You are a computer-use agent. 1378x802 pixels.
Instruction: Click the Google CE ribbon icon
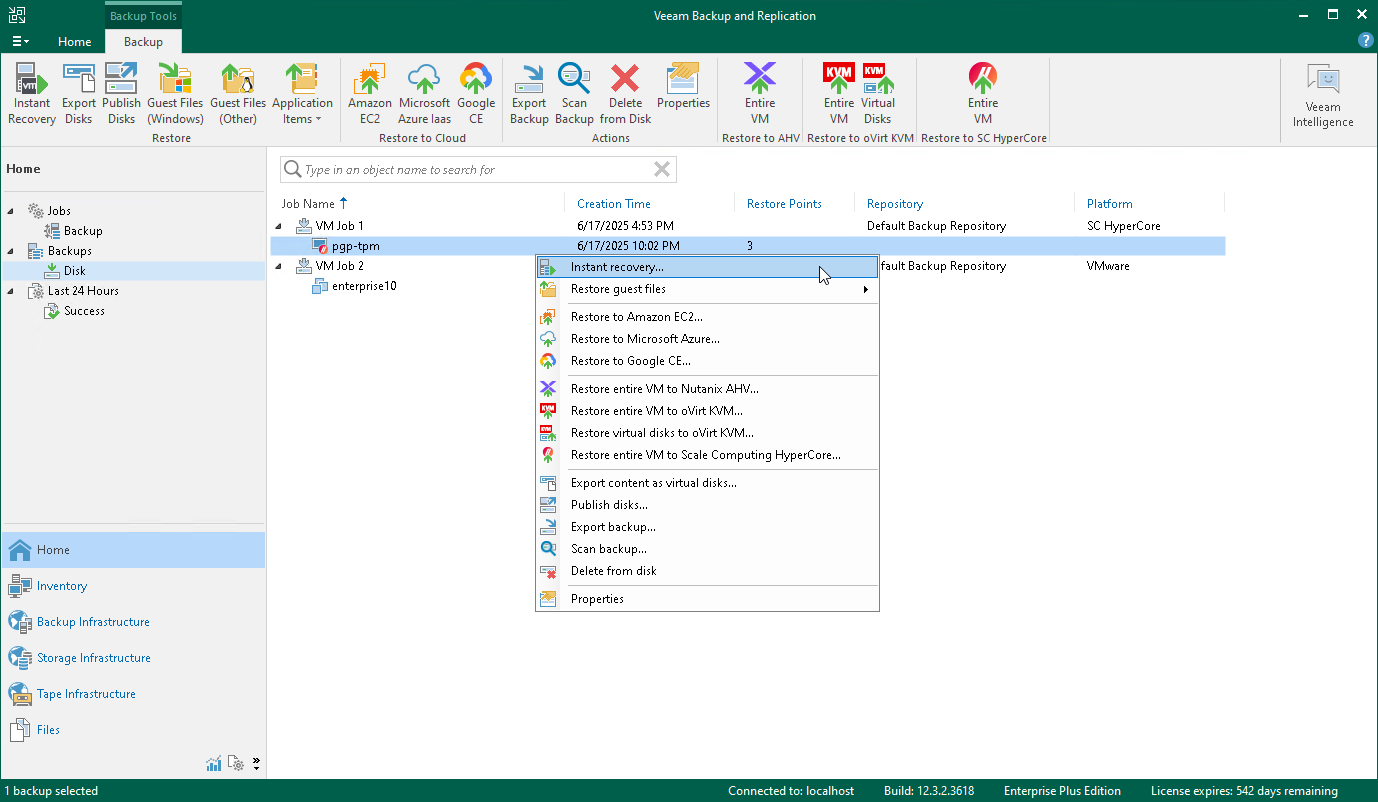click(476, 94)
